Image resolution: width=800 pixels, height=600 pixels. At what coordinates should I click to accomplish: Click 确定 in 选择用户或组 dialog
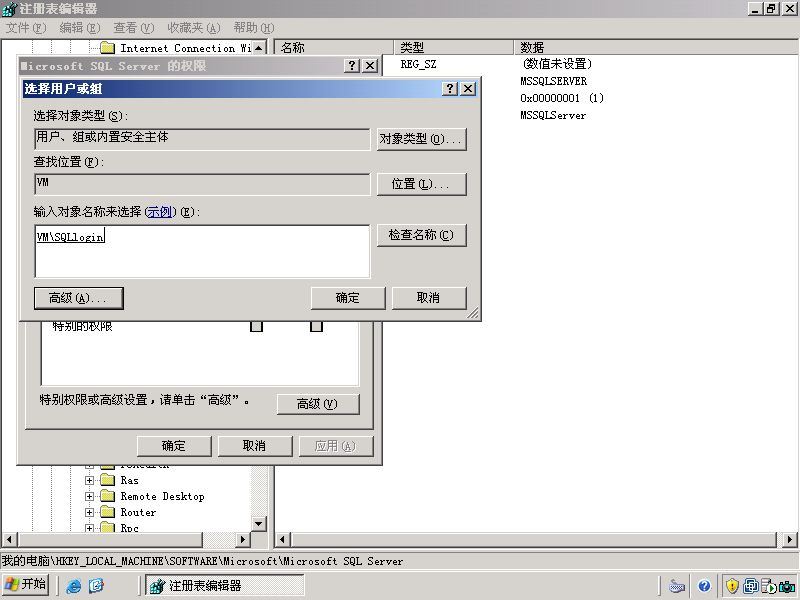tap(348, 298)
